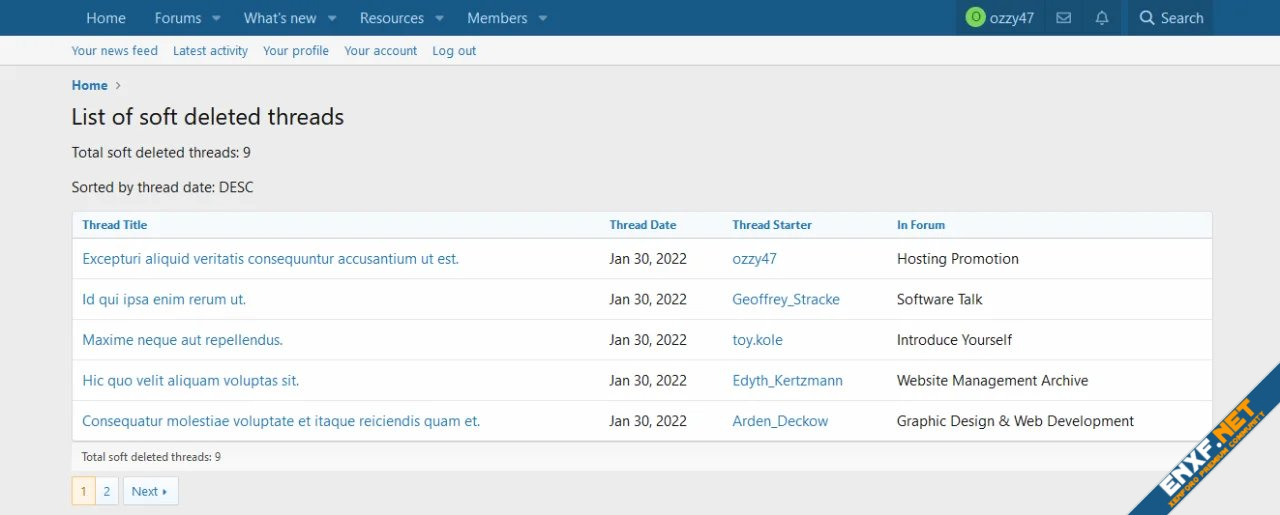
Task: Open Latest activity sub-navigation link
Action: point(210,51)
